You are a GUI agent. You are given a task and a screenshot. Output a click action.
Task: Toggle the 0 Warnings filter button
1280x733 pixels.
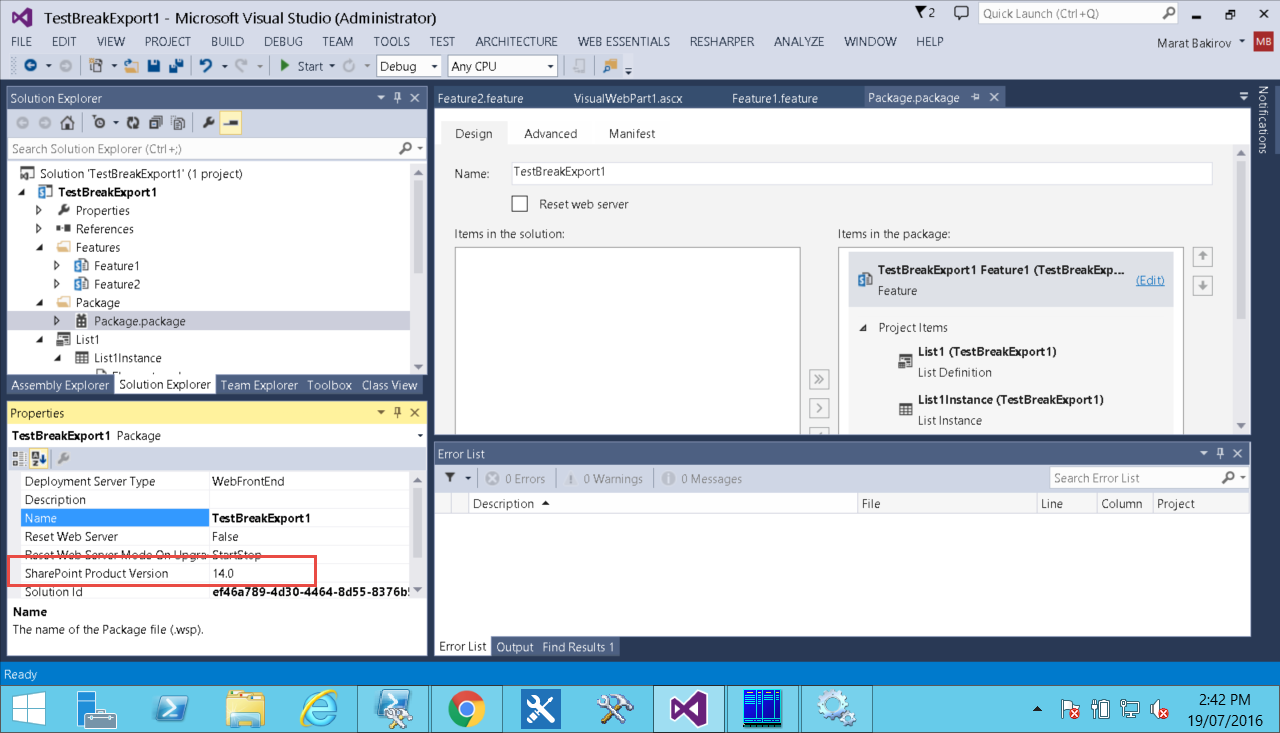(605, 479)
